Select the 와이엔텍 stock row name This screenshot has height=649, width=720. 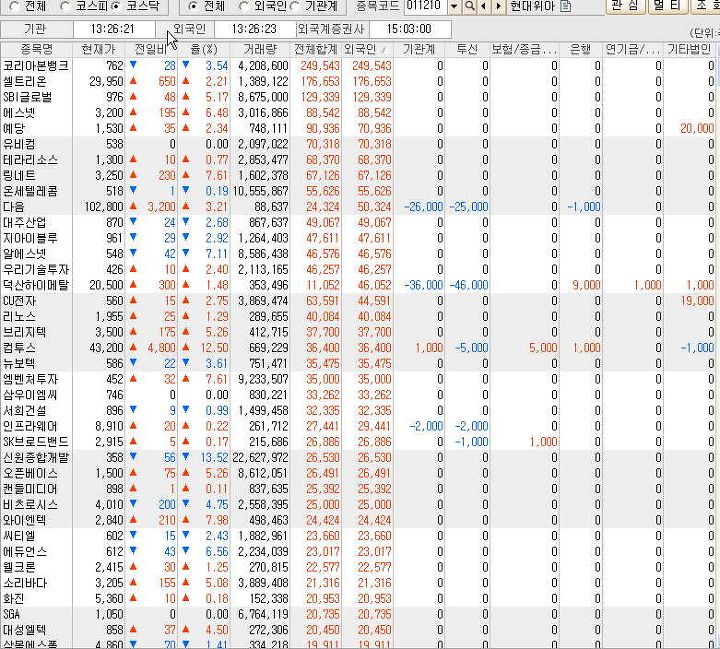tap(25, 520)
